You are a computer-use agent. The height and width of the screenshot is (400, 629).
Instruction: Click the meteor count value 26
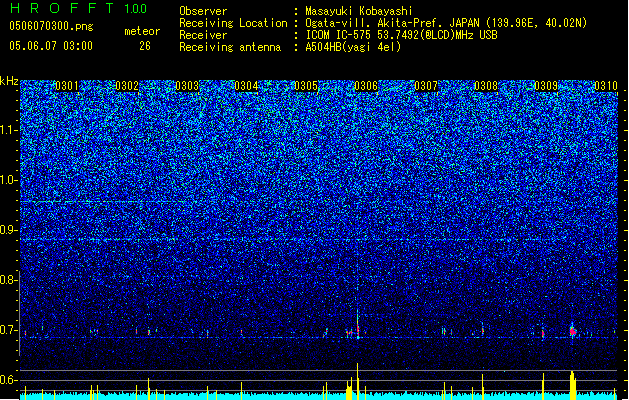pyautogui.click(x=145, y=46)
